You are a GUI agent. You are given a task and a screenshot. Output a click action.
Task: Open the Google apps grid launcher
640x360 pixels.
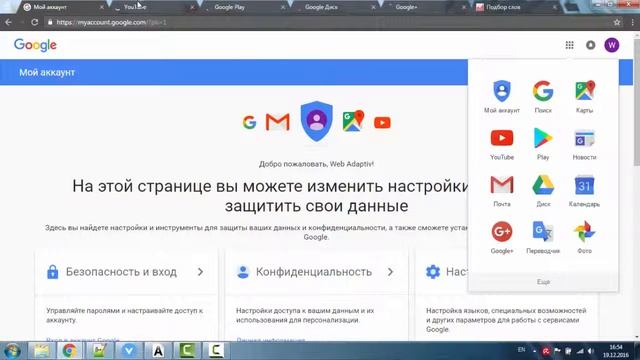point(569,45)
